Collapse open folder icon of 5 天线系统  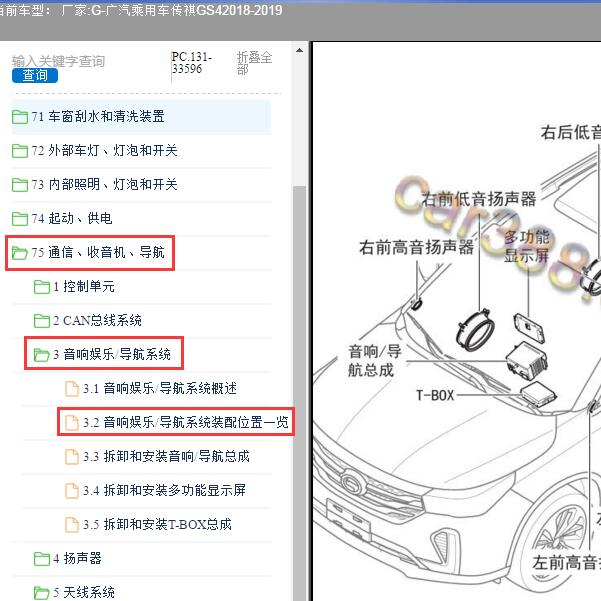(x=42, y=593)
